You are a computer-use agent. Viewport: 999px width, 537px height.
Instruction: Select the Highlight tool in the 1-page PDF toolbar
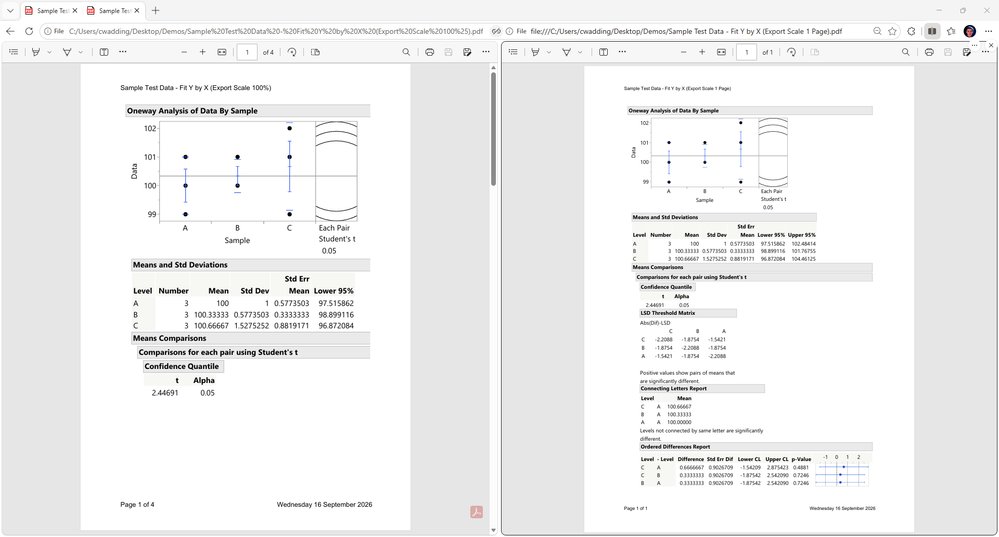pyautogui.click(x=536, y=52)
